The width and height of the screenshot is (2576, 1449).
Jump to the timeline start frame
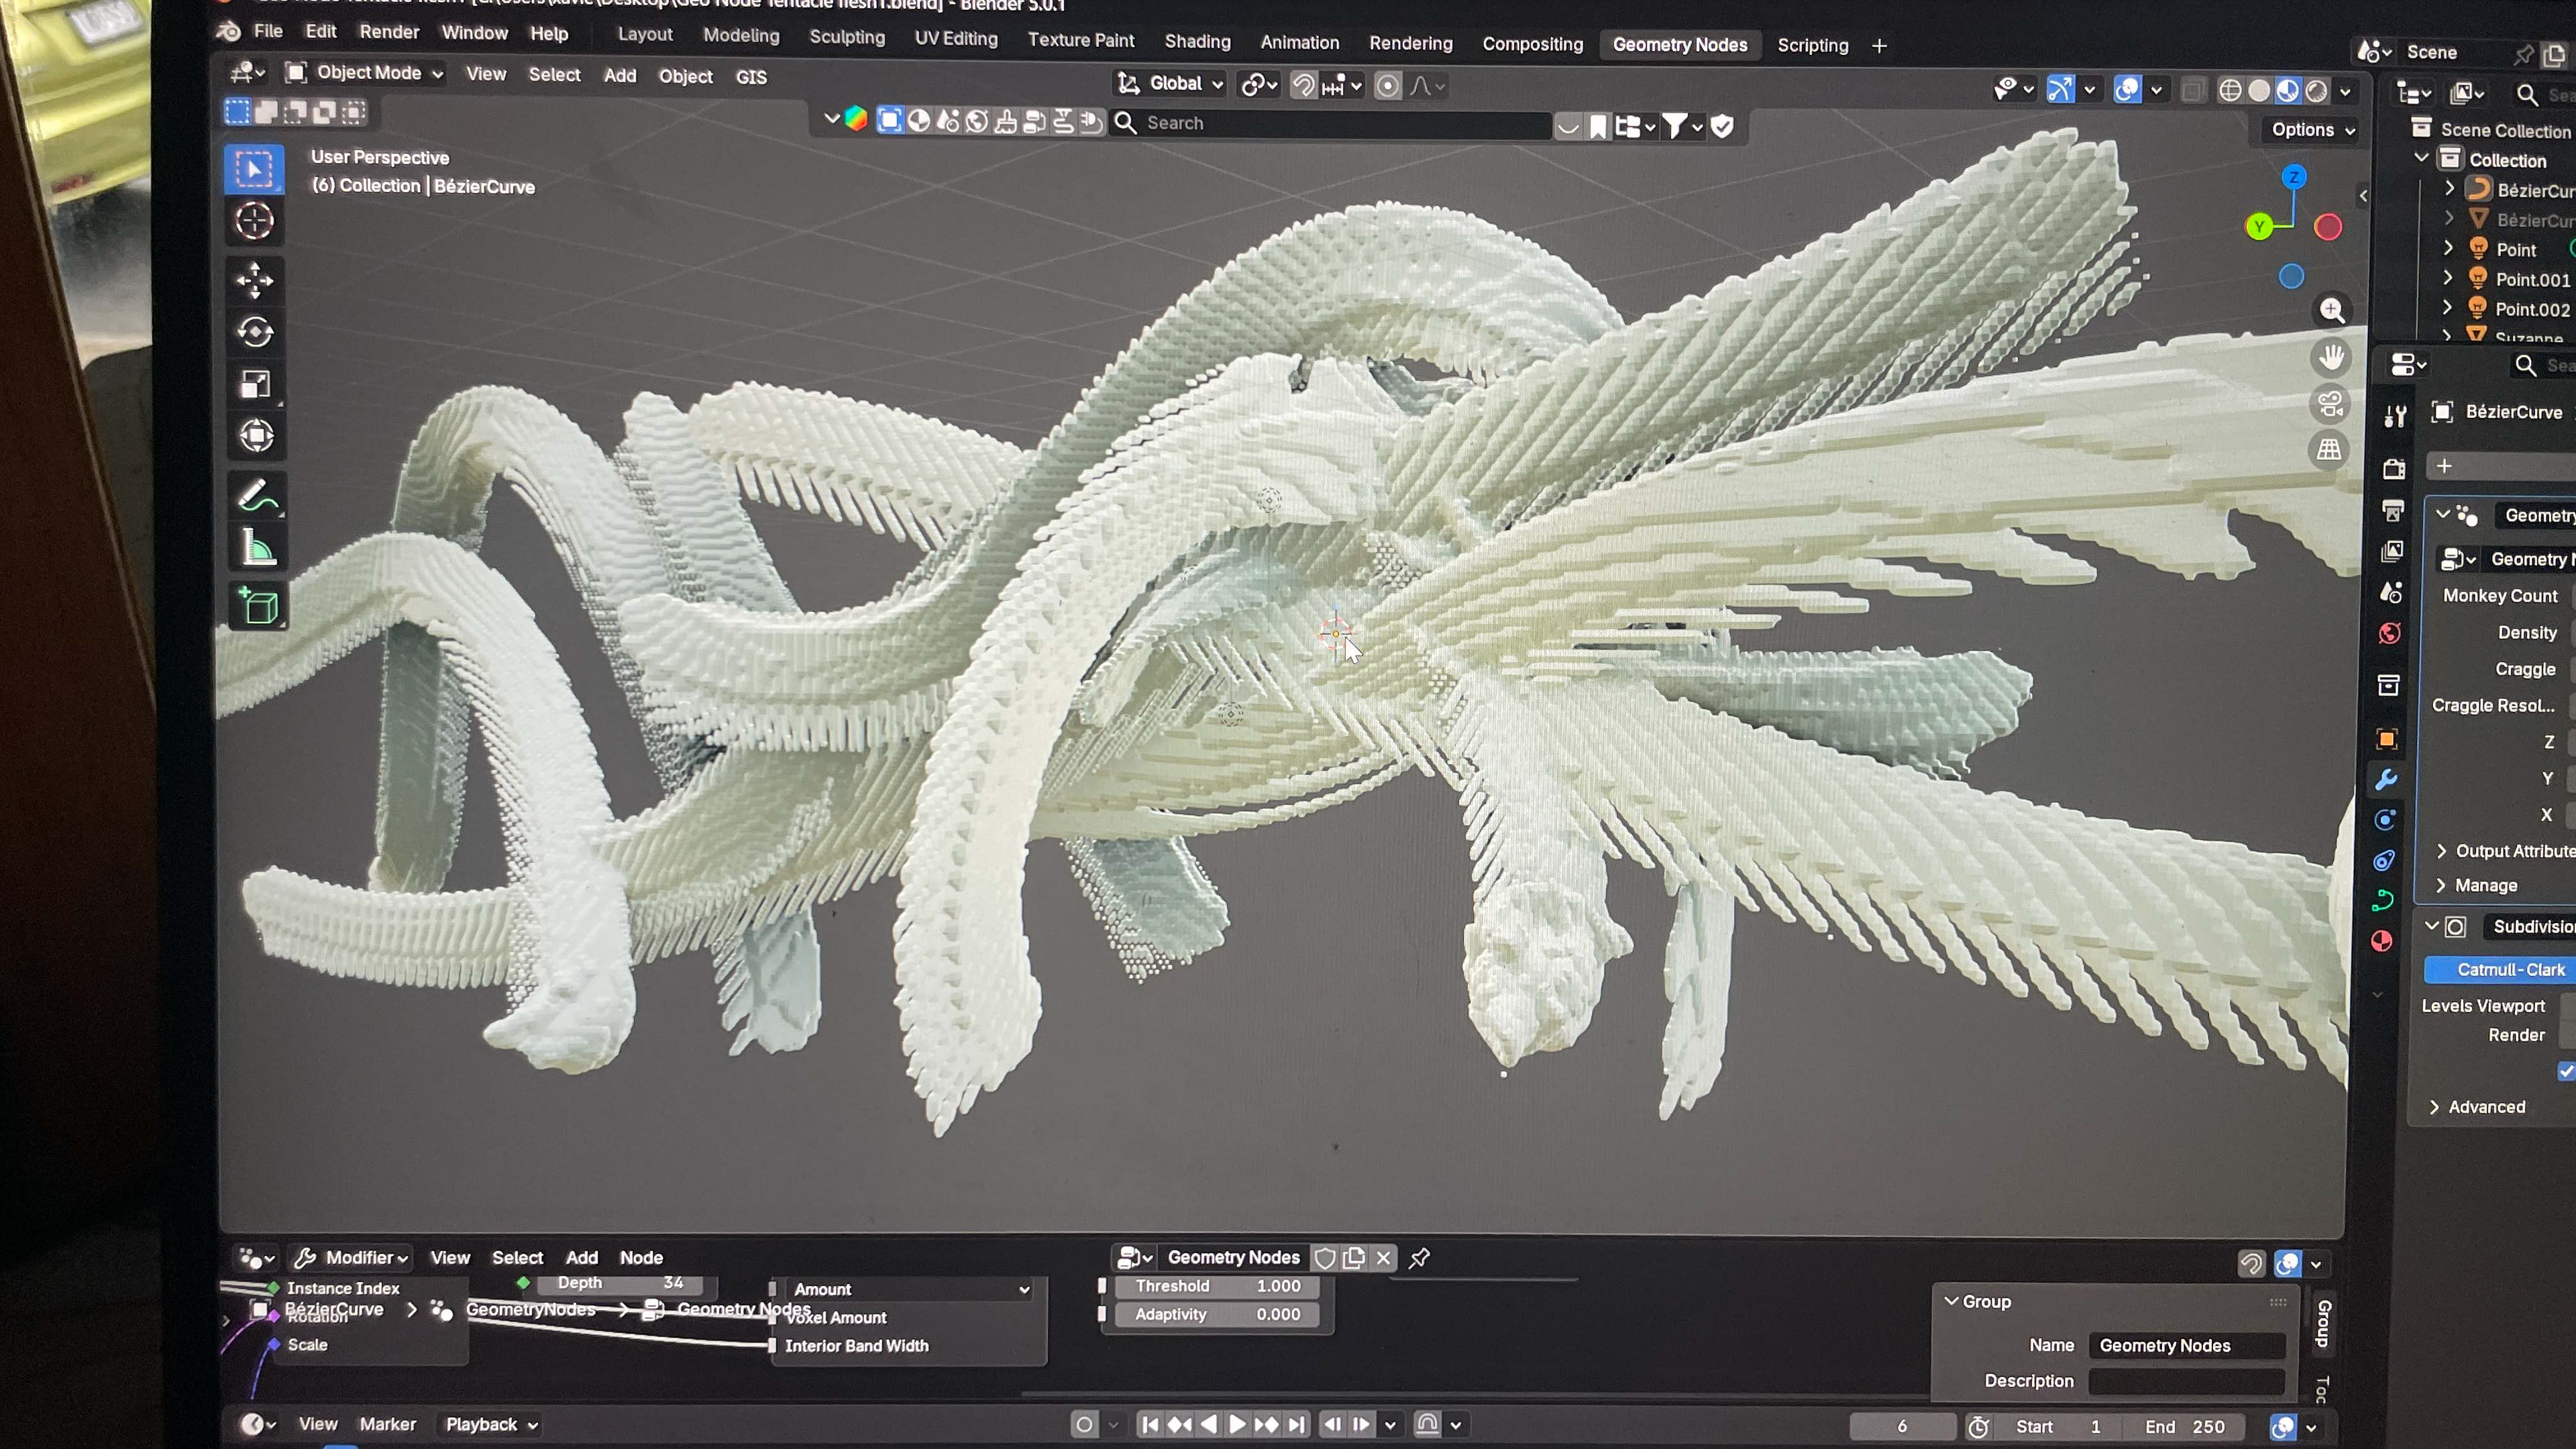pyautogui.click(x=1150, y=1425)
